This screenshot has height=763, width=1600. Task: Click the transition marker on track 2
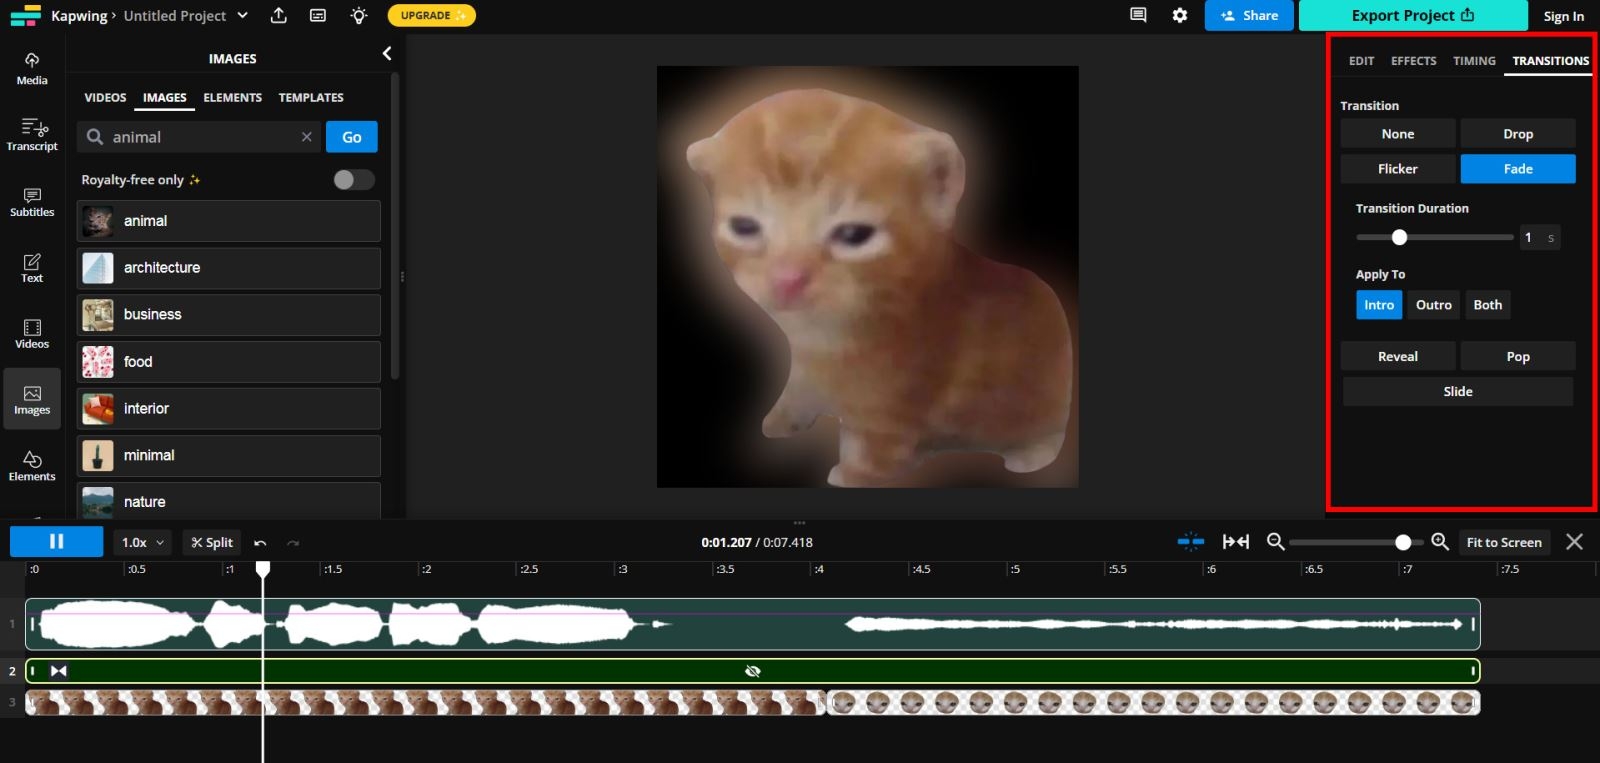59,671
